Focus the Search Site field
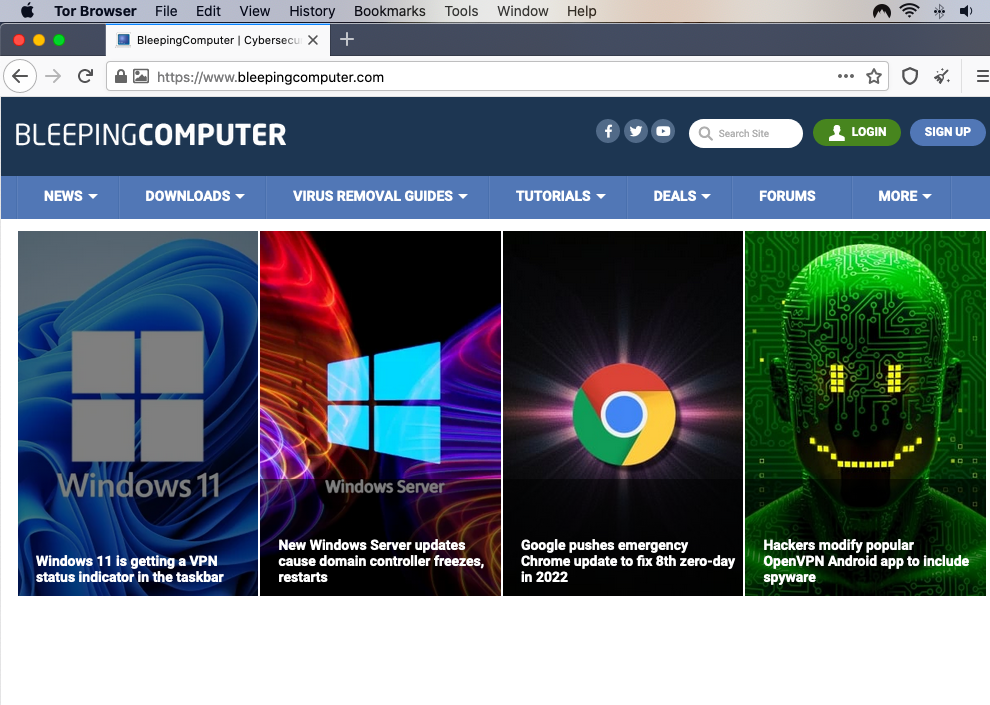Viewport: 990px width, 705px height. (746, 134)
